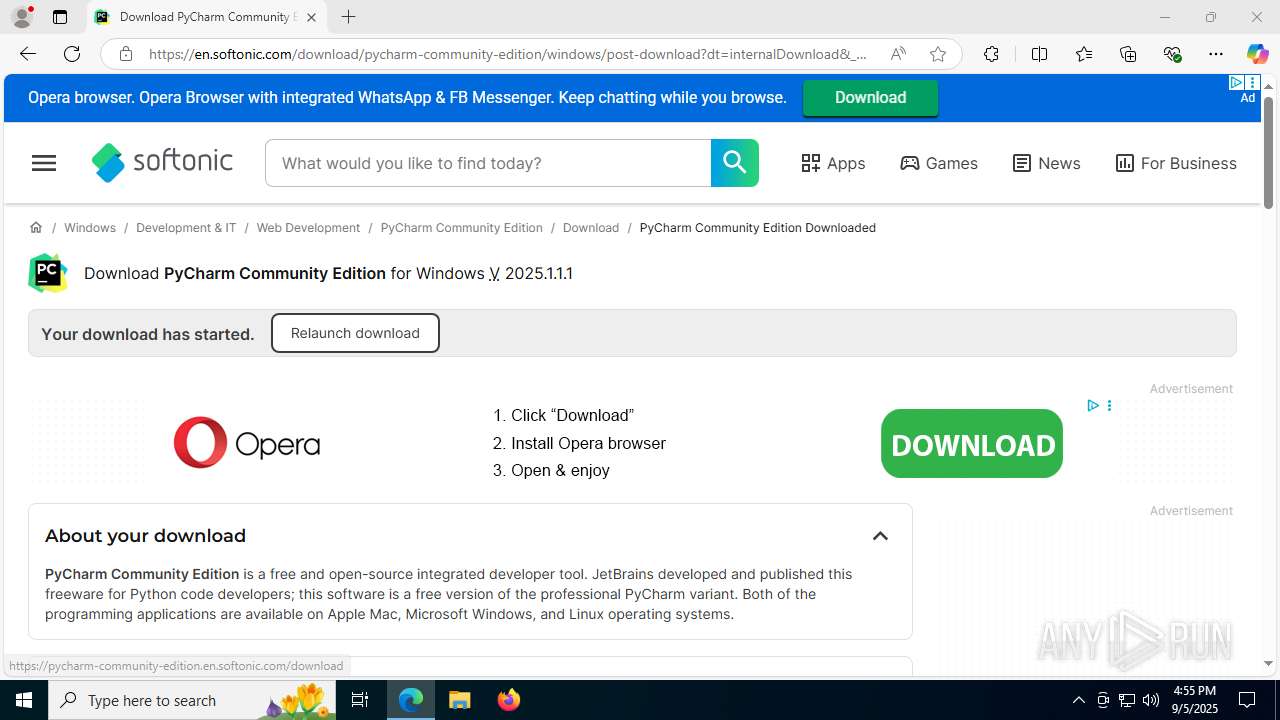Go back to previous page

coord(28,54)
